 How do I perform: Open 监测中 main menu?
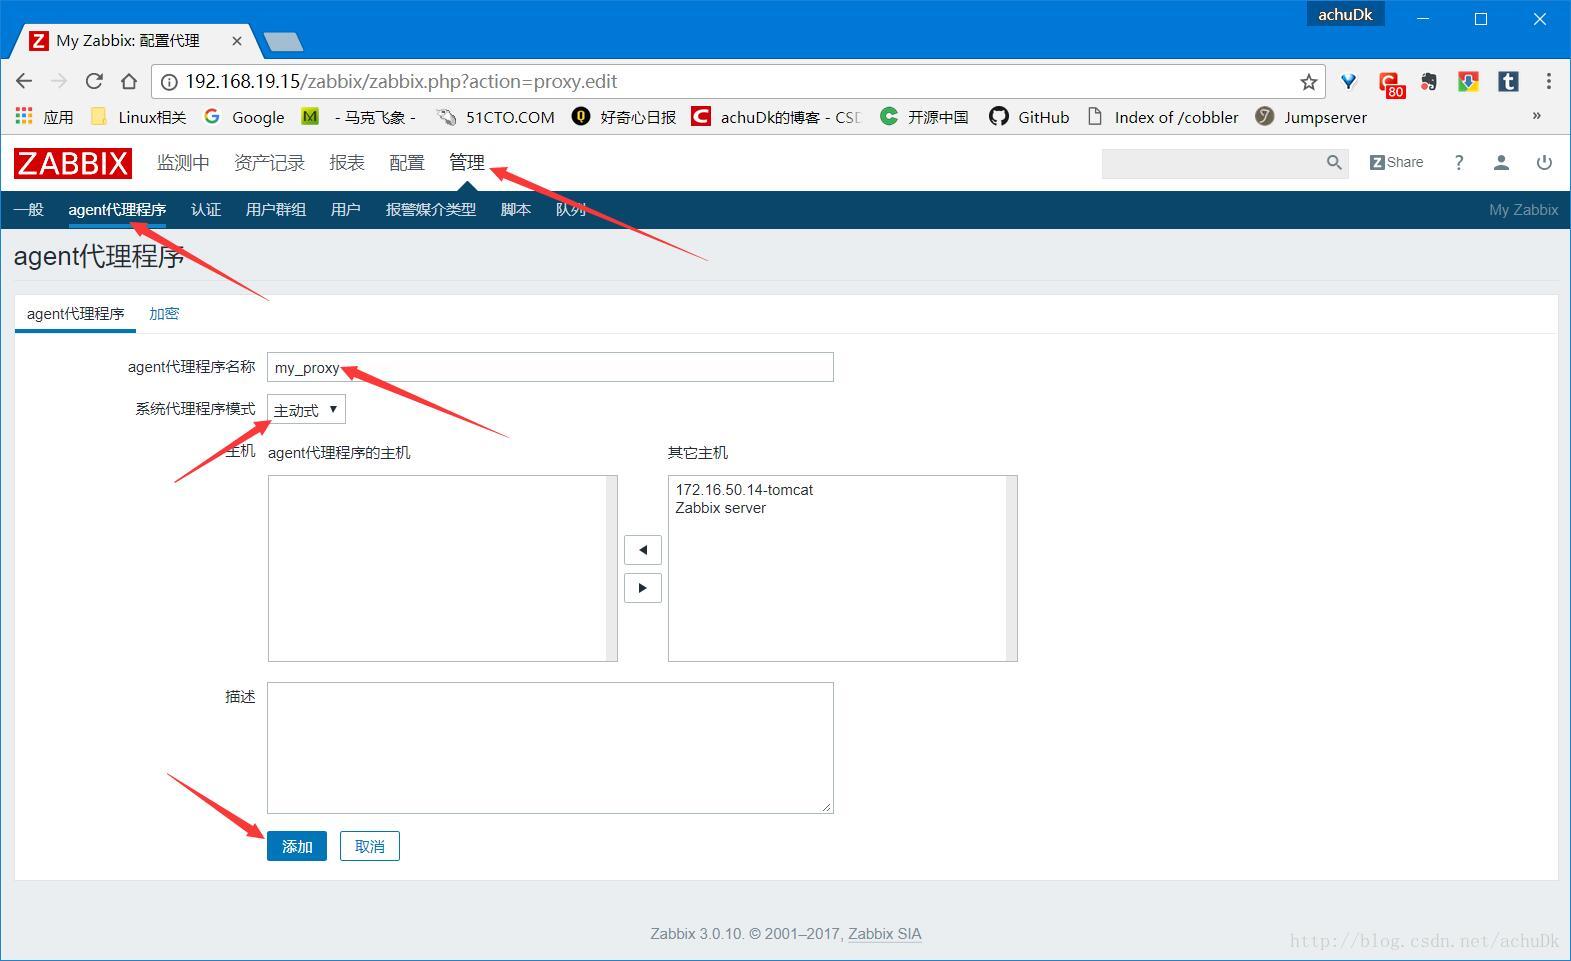[x=183, y=162]
